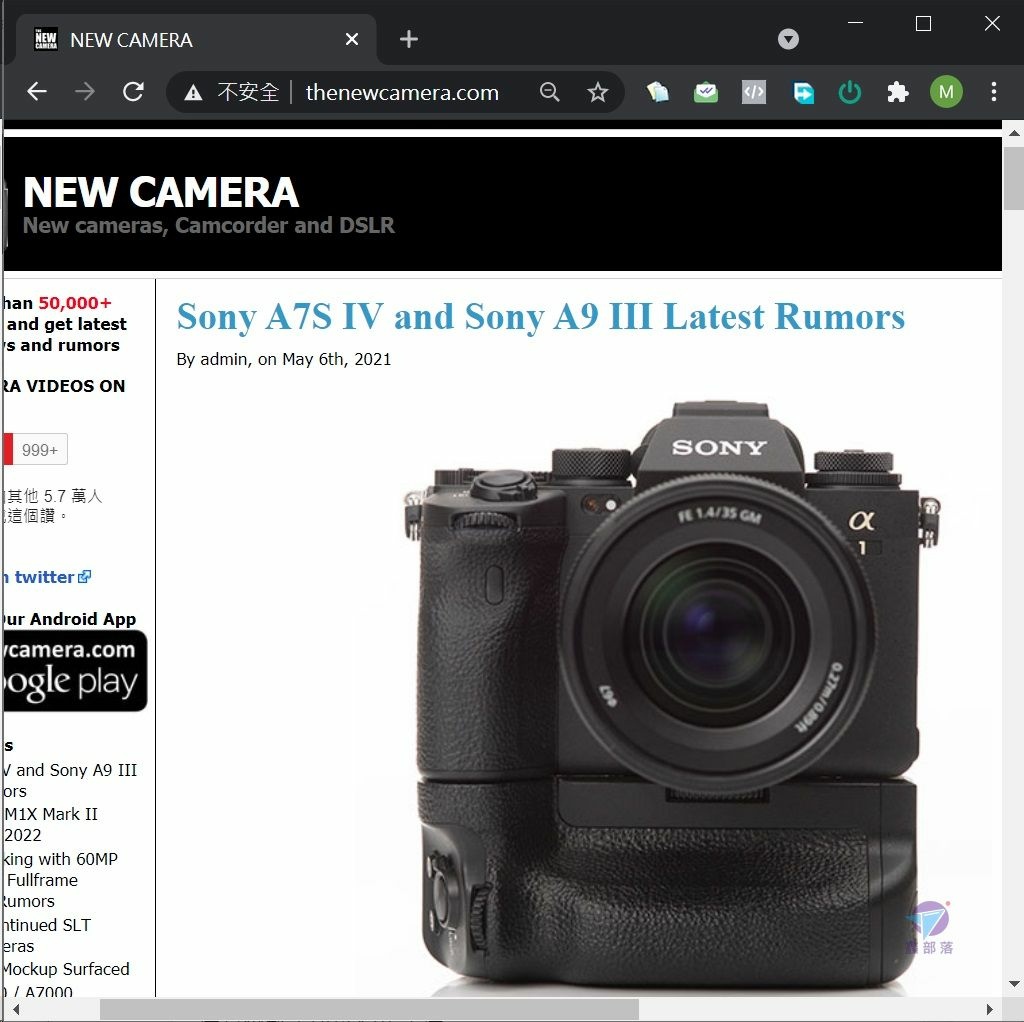The image size is (1024, 1022).
Task: Click the vertical scrollbar thumb
Action: 1014,178
